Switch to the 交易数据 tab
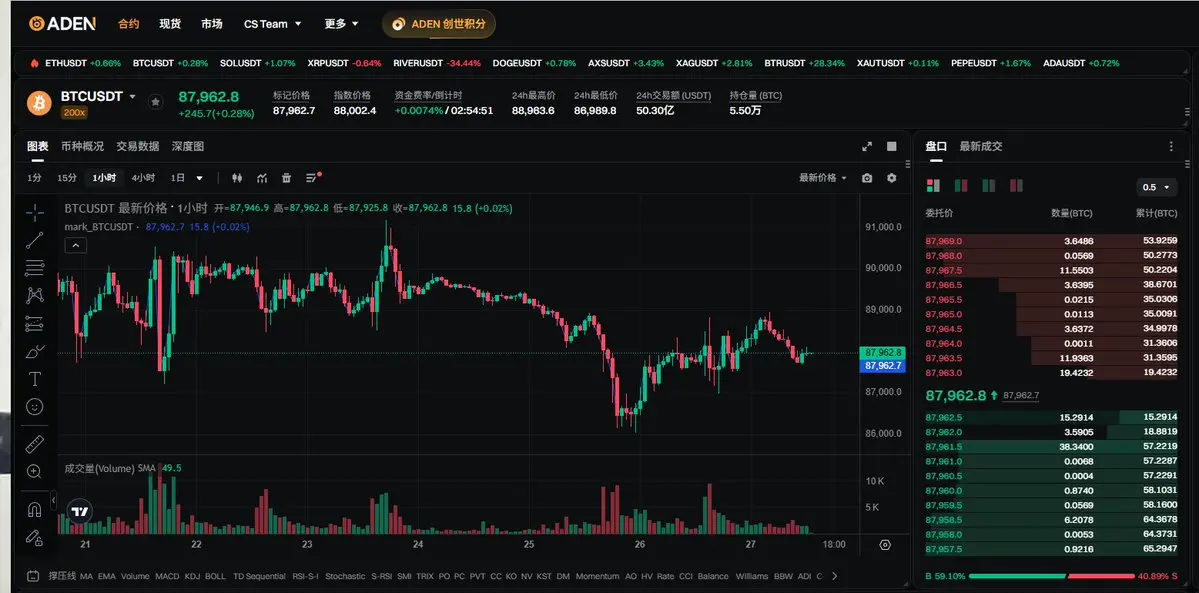This screenshot has height=593, width=1199. (138, 146)
